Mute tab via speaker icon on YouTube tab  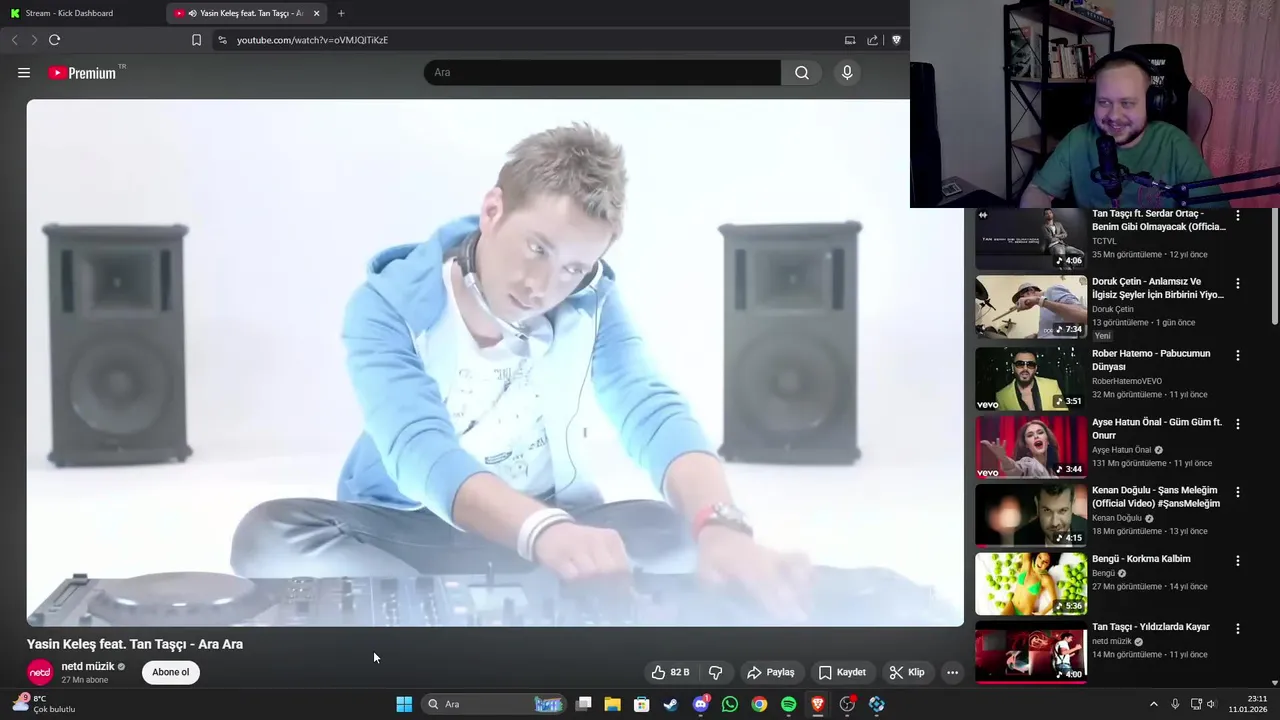pyautogui.click(x=192, y=13)
